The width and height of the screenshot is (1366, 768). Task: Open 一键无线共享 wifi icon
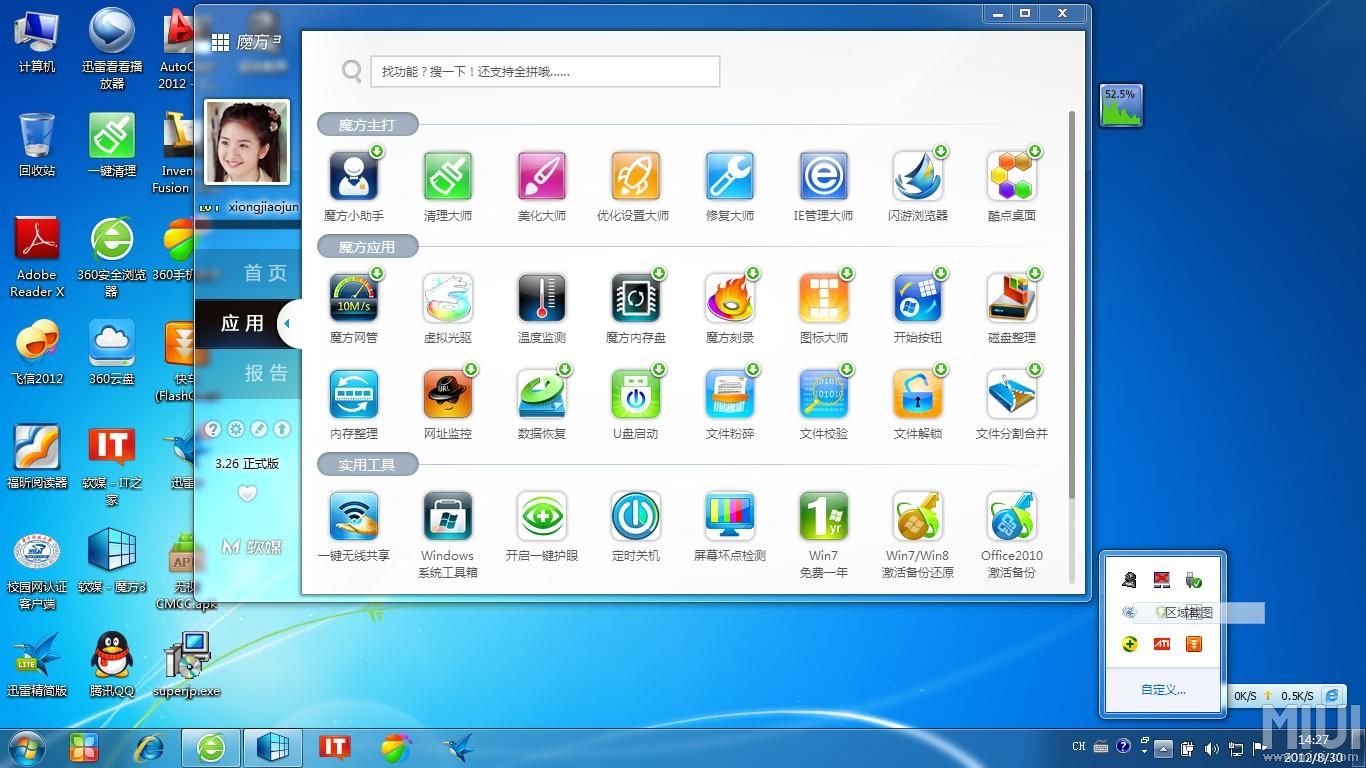(354, 516)
